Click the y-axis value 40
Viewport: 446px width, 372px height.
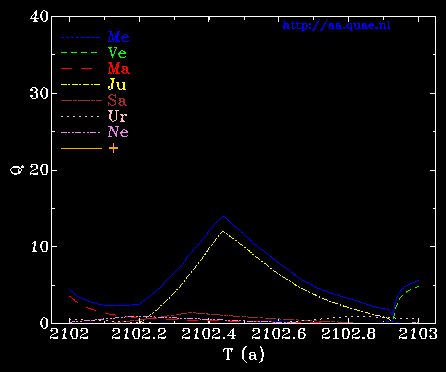click(39, 16)
